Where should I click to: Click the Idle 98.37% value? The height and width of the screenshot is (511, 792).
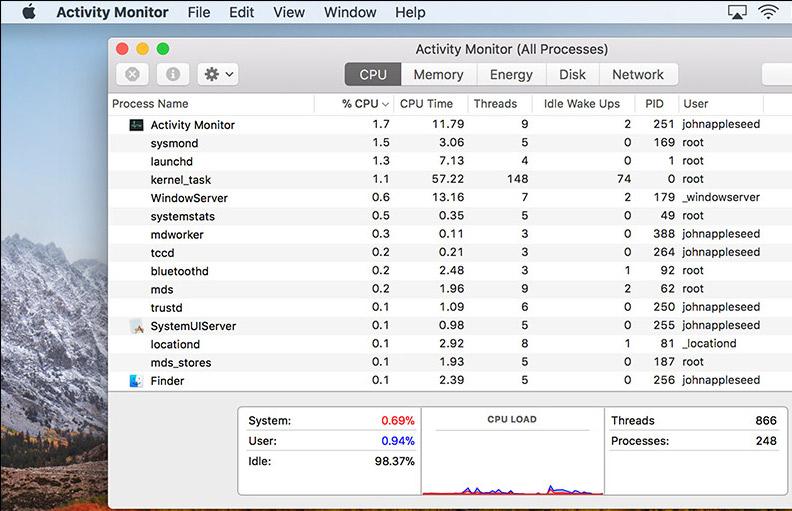(394, 461)
